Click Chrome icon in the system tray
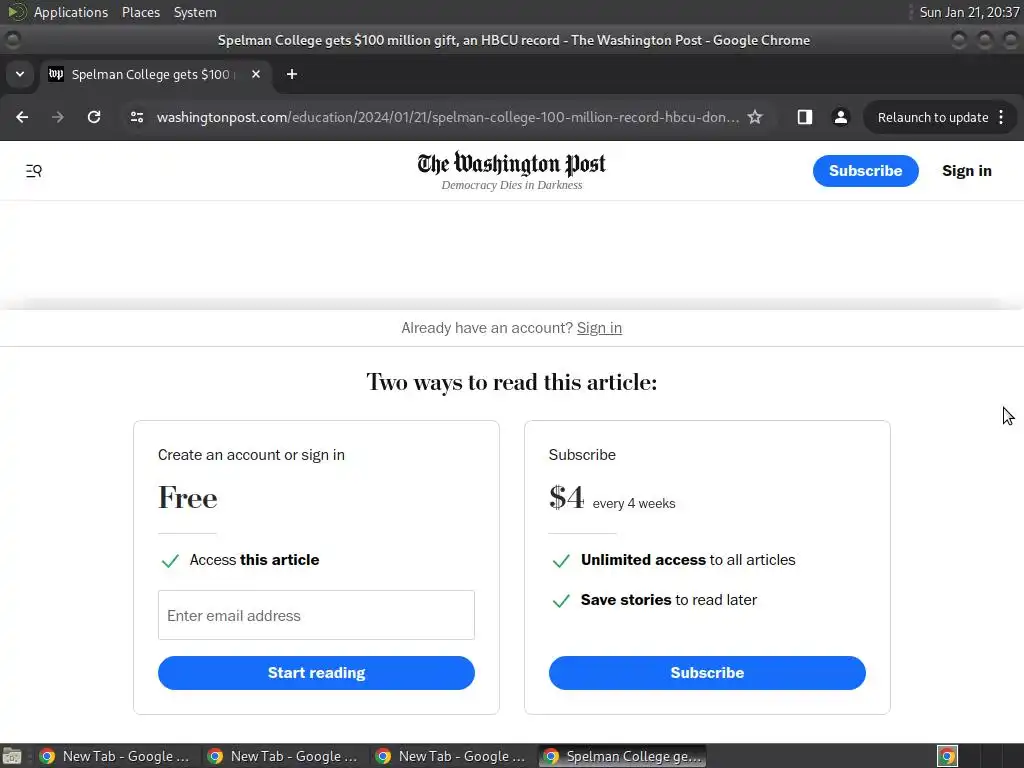 (947, 756)
